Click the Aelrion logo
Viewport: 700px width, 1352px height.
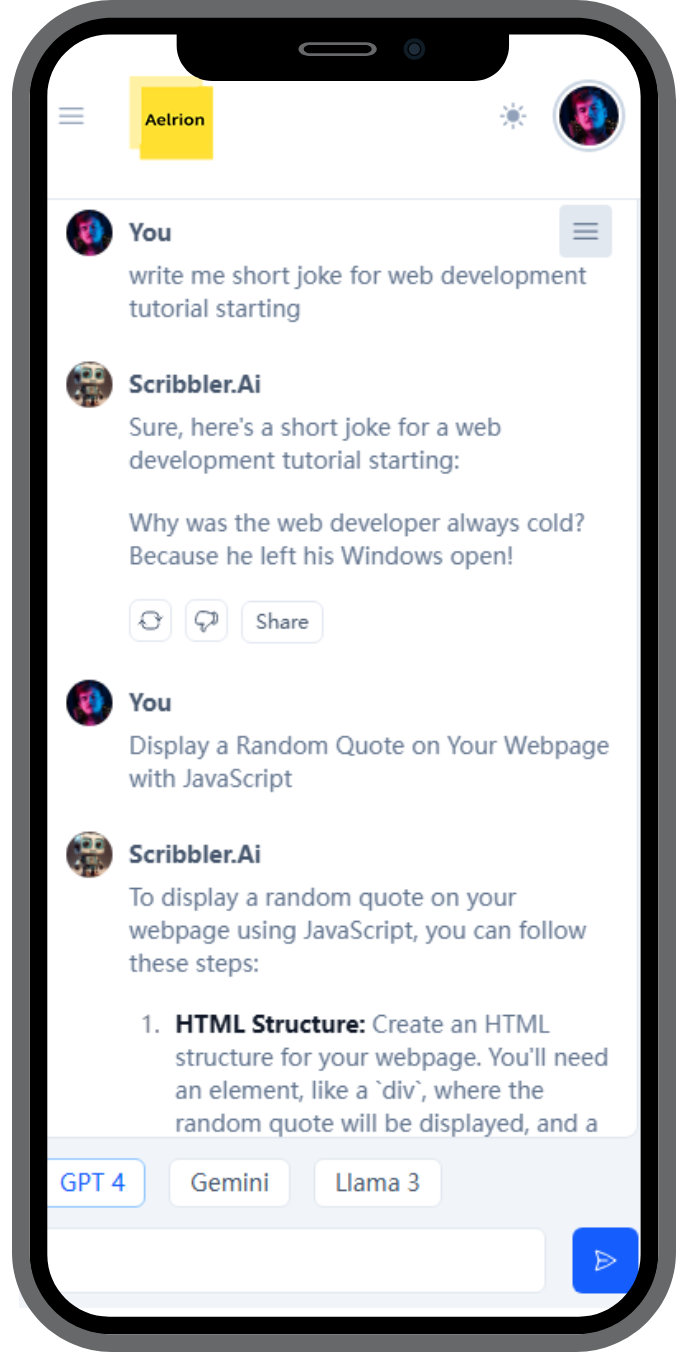173,121
